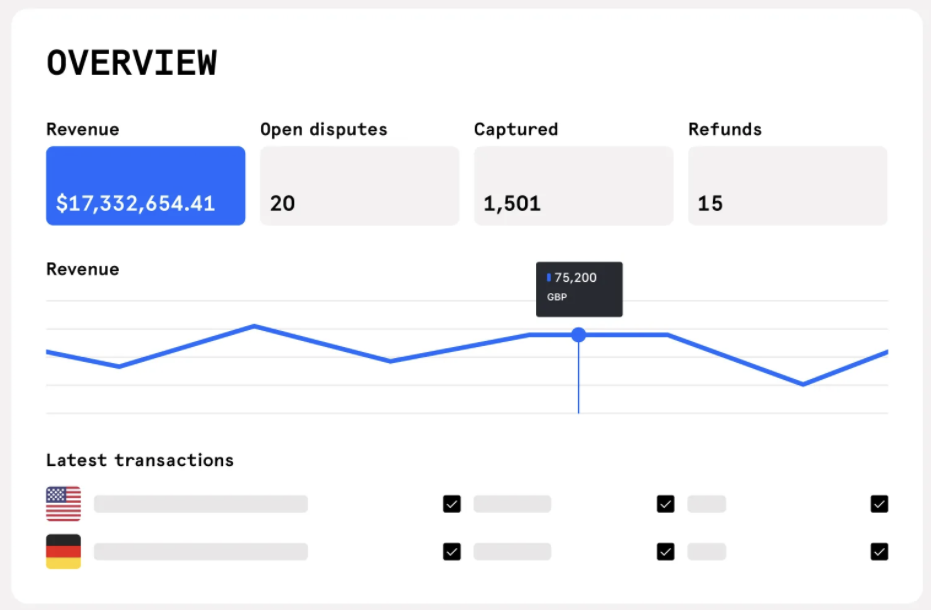Click the peak of the blue revenue line
Viewport: 931px width, 610px height.
point(255,325)
